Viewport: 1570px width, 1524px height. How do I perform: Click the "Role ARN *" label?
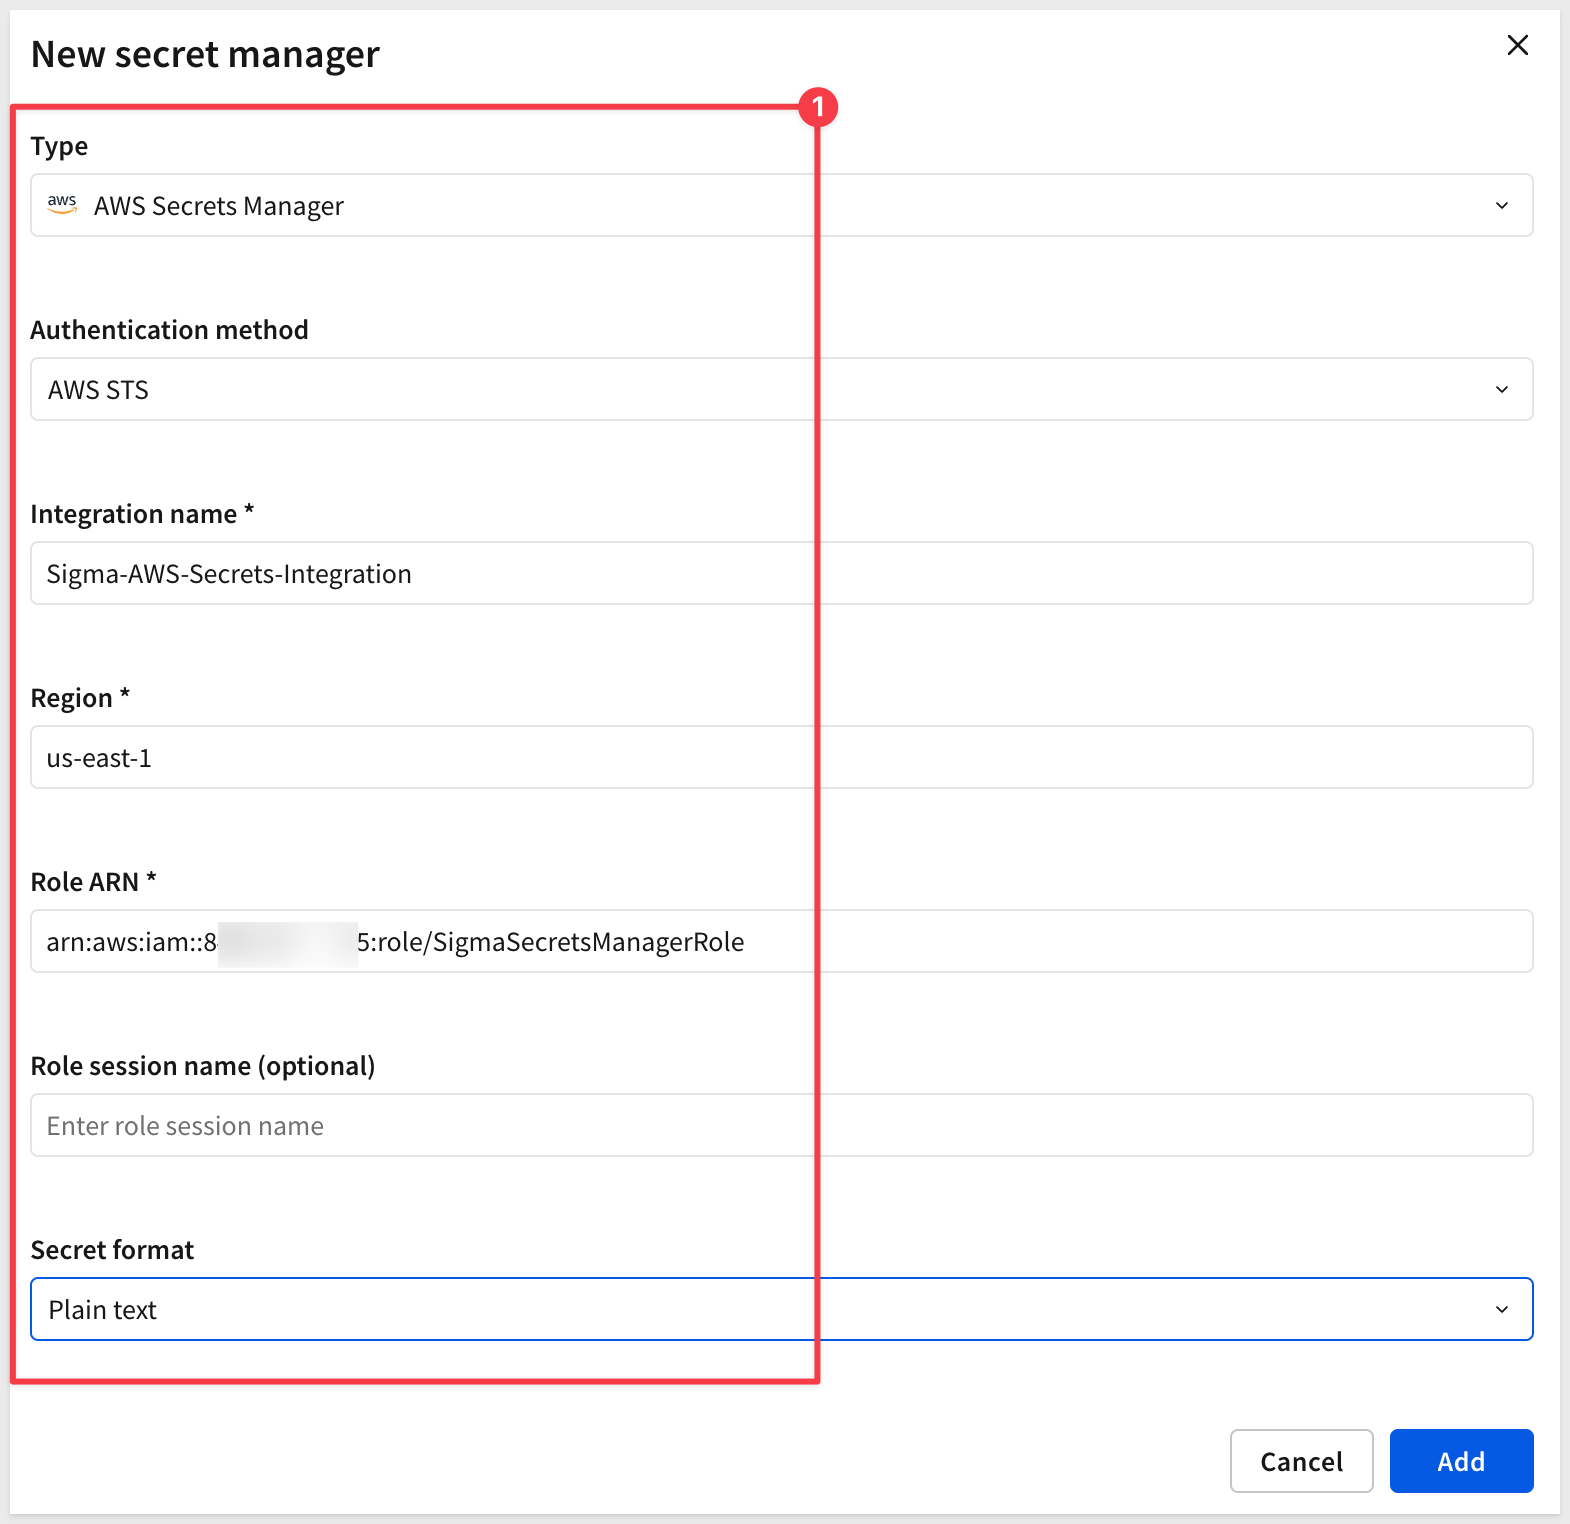[x=93, y=881]
